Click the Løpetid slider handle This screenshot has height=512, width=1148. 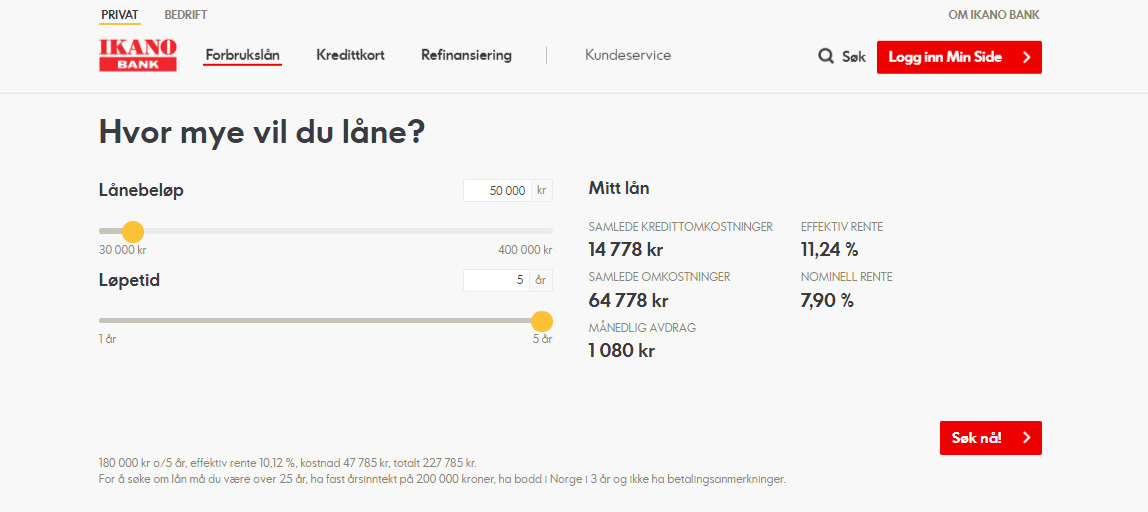[x=541, y=321]
